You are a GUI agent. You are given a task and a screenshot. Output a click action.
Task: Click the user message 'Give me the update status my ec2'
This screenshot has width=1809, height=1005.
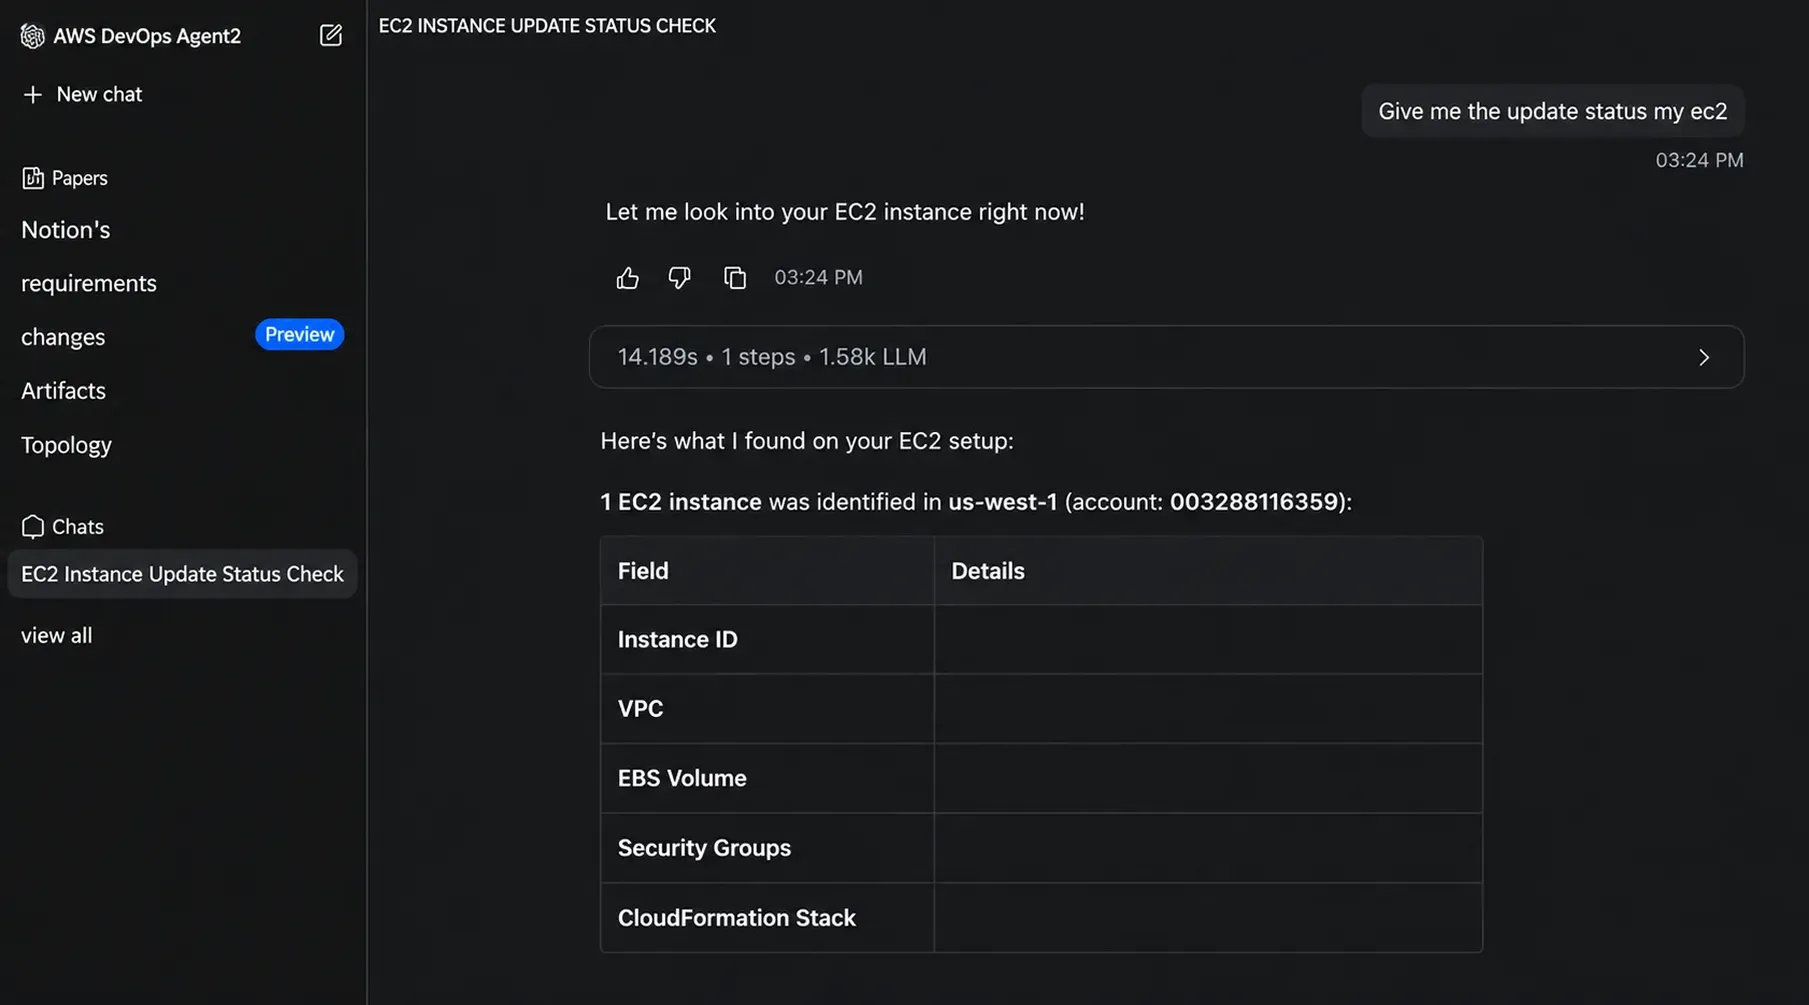(x=1552, y=111)
